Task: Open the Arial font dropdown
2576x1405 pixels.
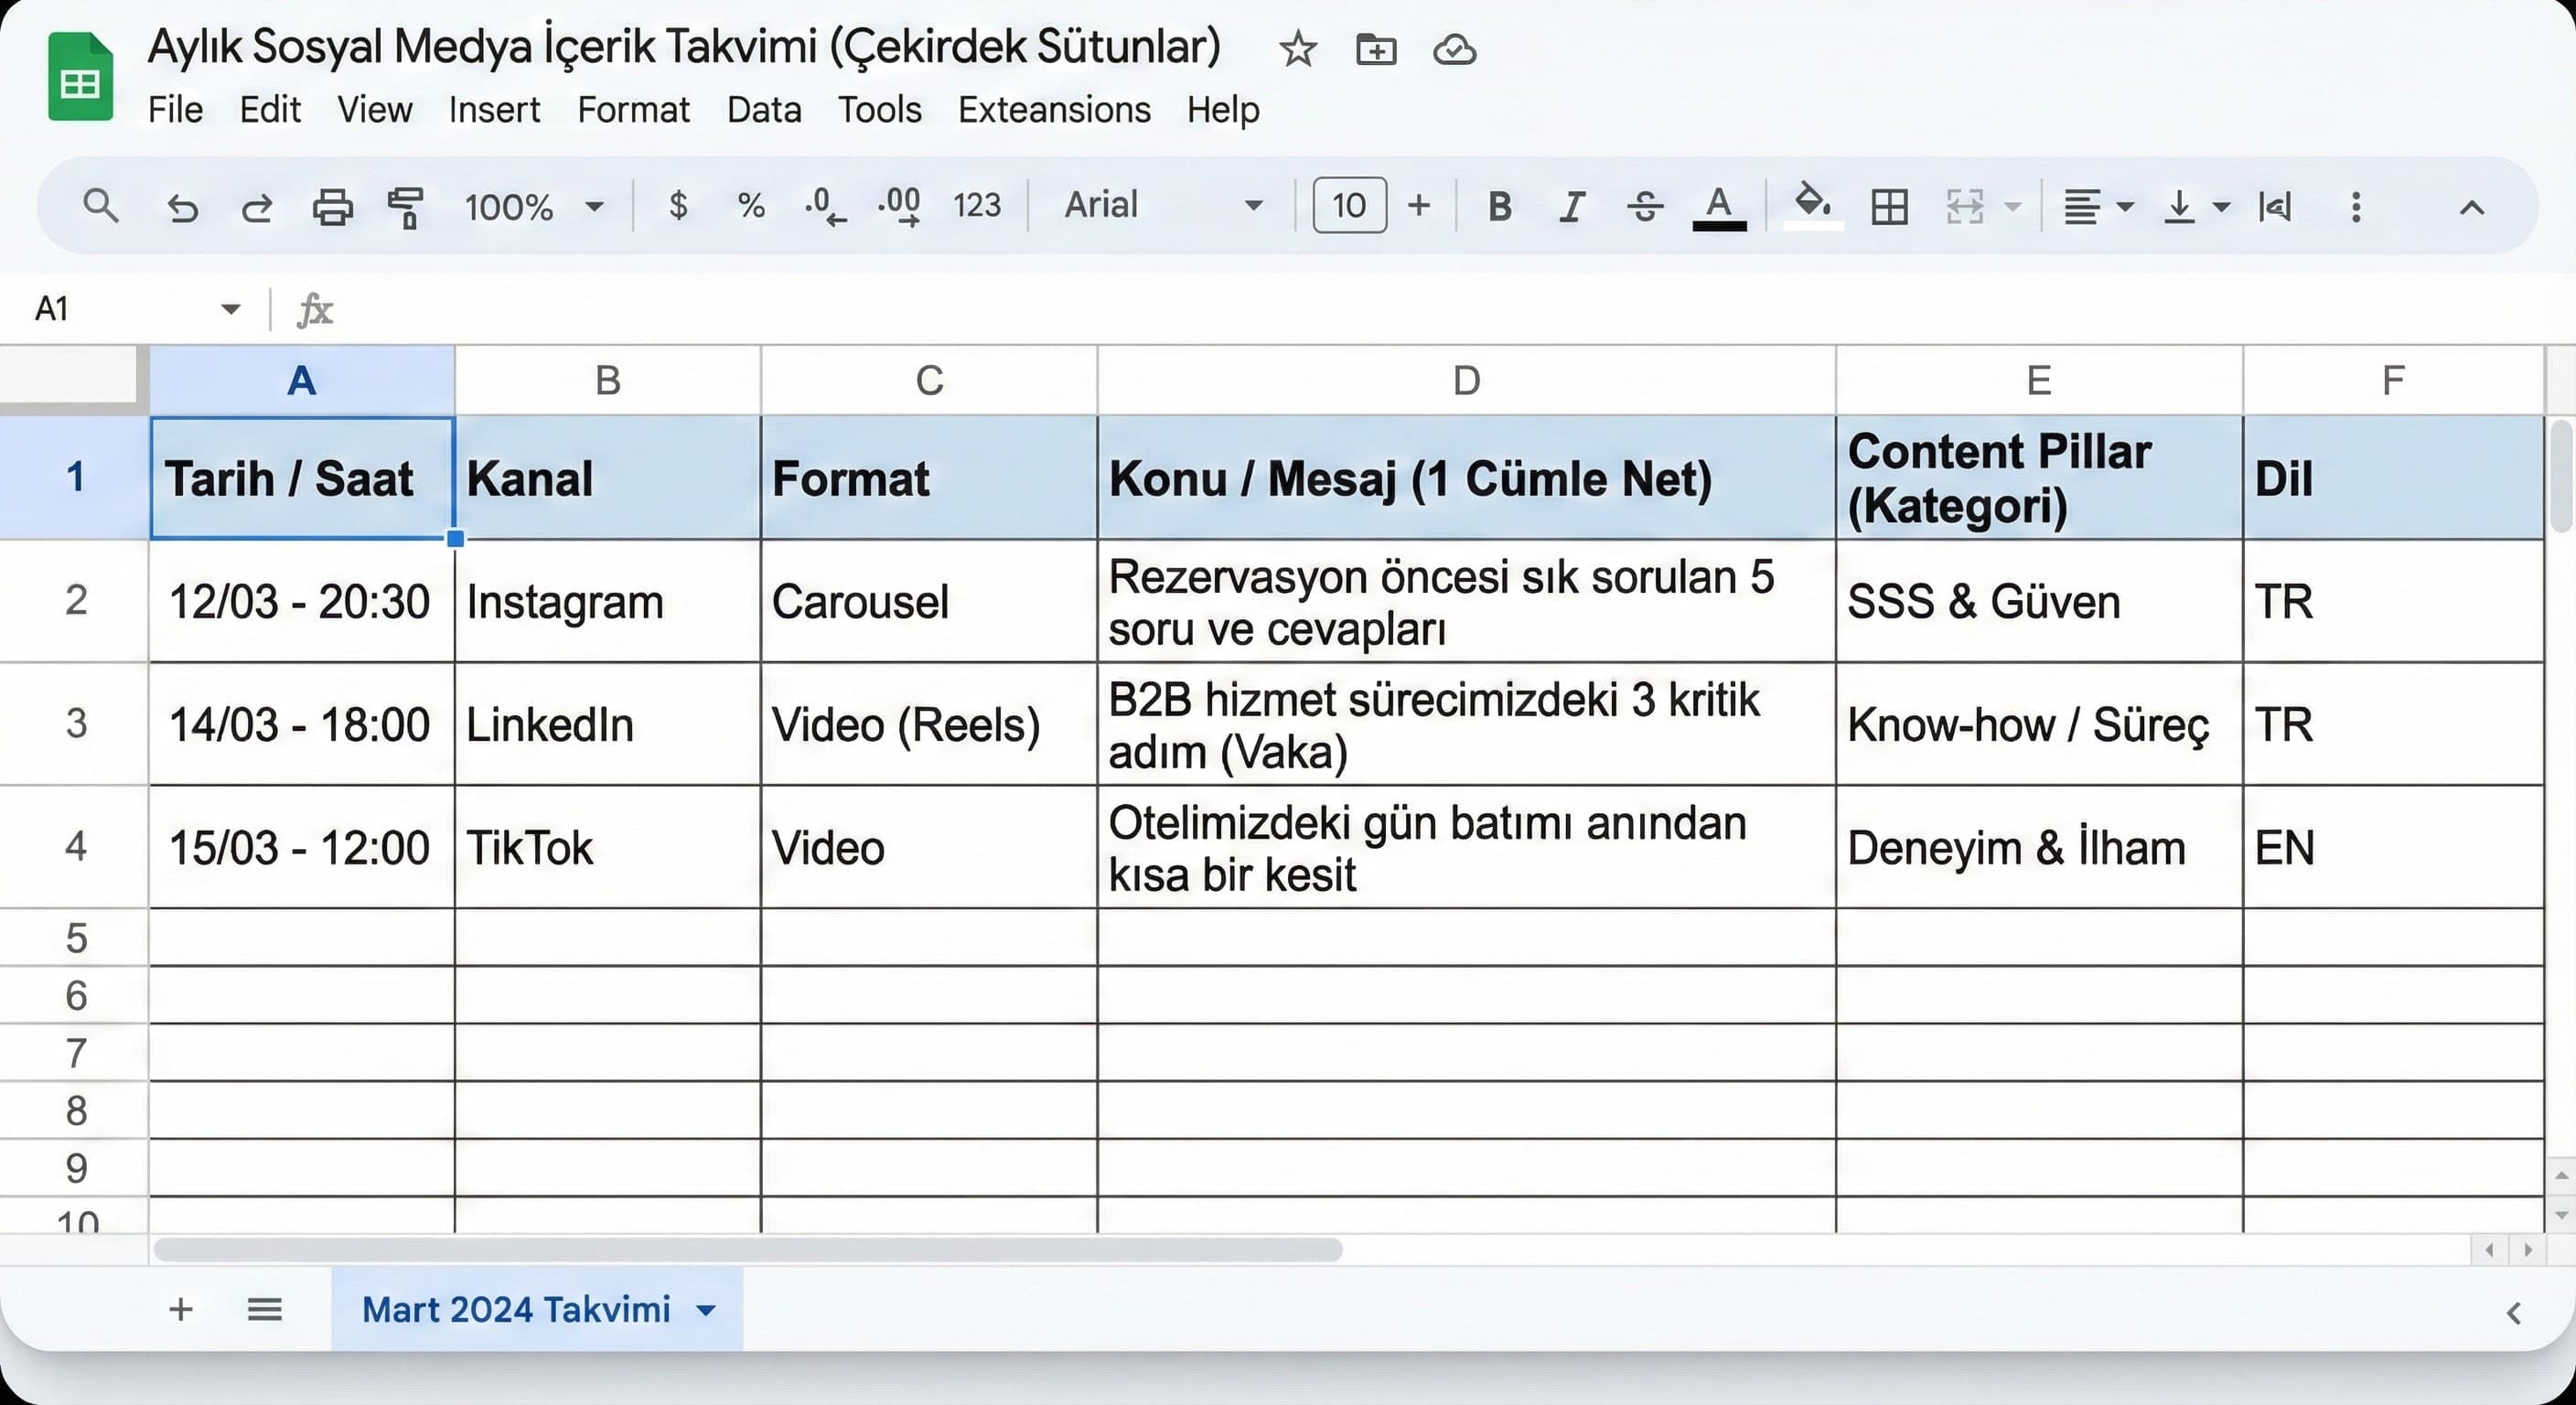Action: [1160, 206]
